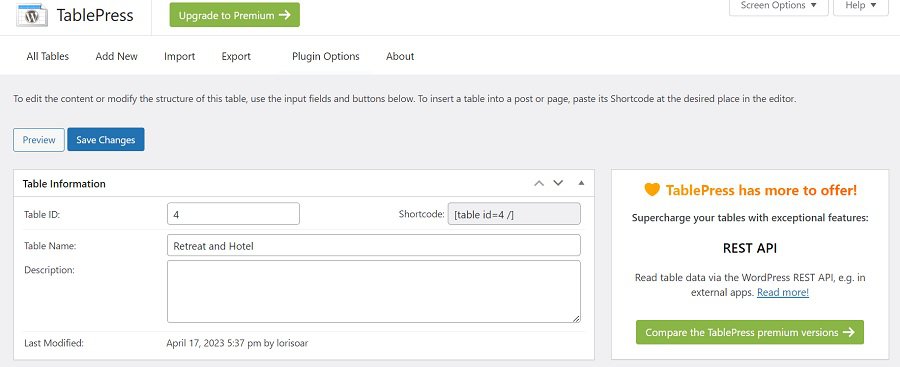Switch to the Import tab
This screenshot has width=900, height=367.
pos(180,56)
